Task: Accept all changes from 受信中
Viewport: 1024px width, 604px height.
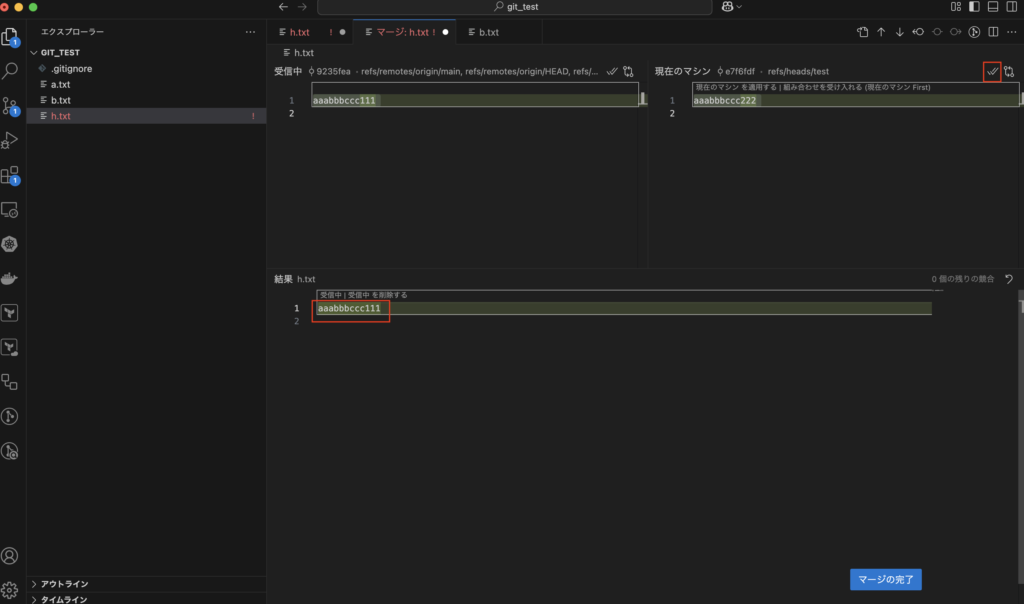Action: click(x=611, y=71)
